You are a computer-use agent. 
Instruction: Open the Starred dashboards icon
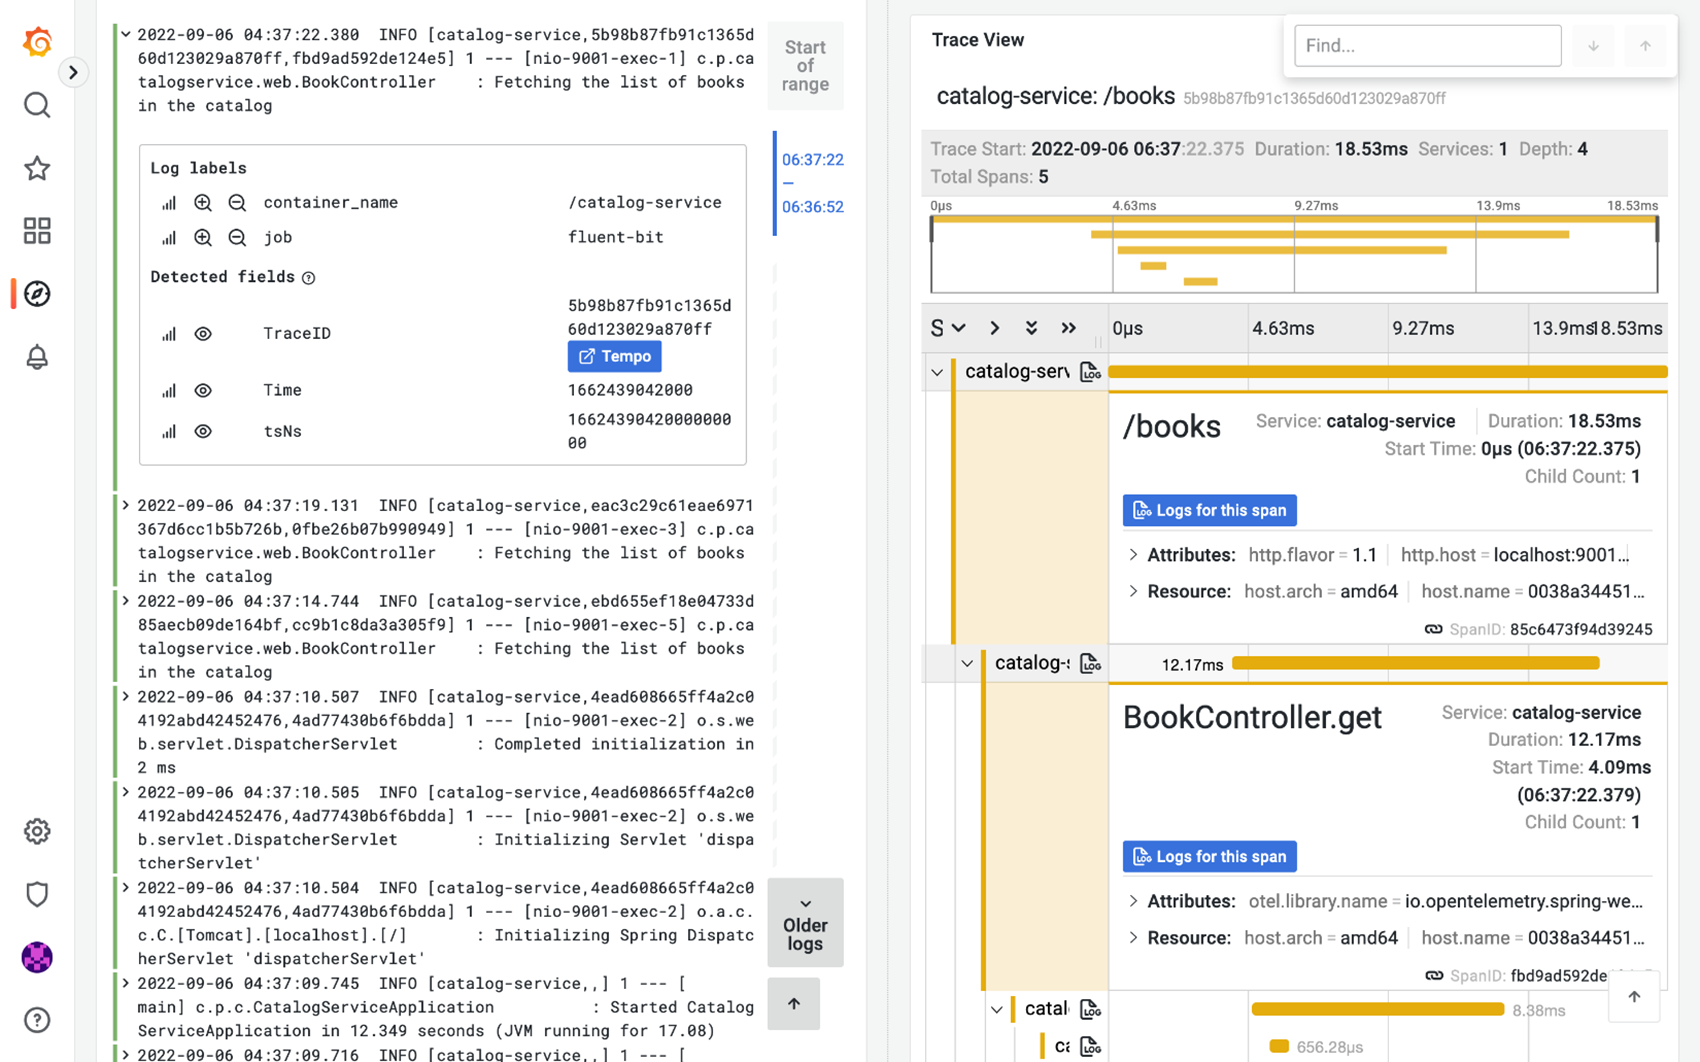(x=37, y=168)
